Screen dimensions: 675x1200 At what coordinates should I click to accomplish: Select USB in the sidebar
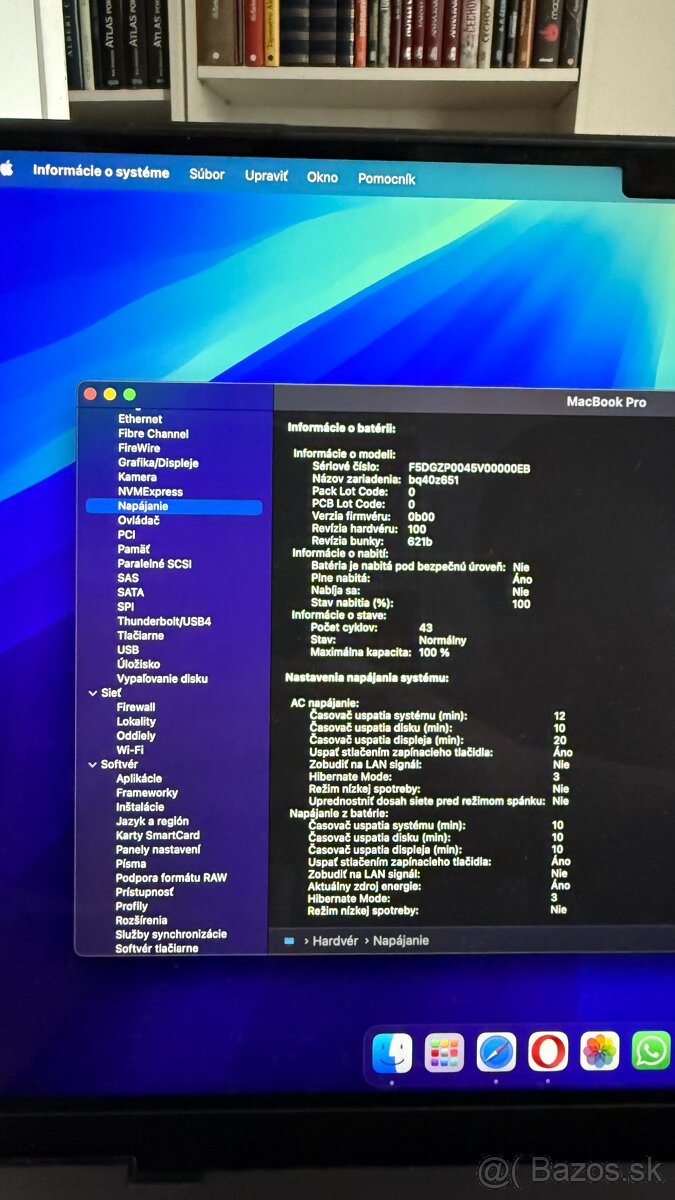tap(128, 650)
